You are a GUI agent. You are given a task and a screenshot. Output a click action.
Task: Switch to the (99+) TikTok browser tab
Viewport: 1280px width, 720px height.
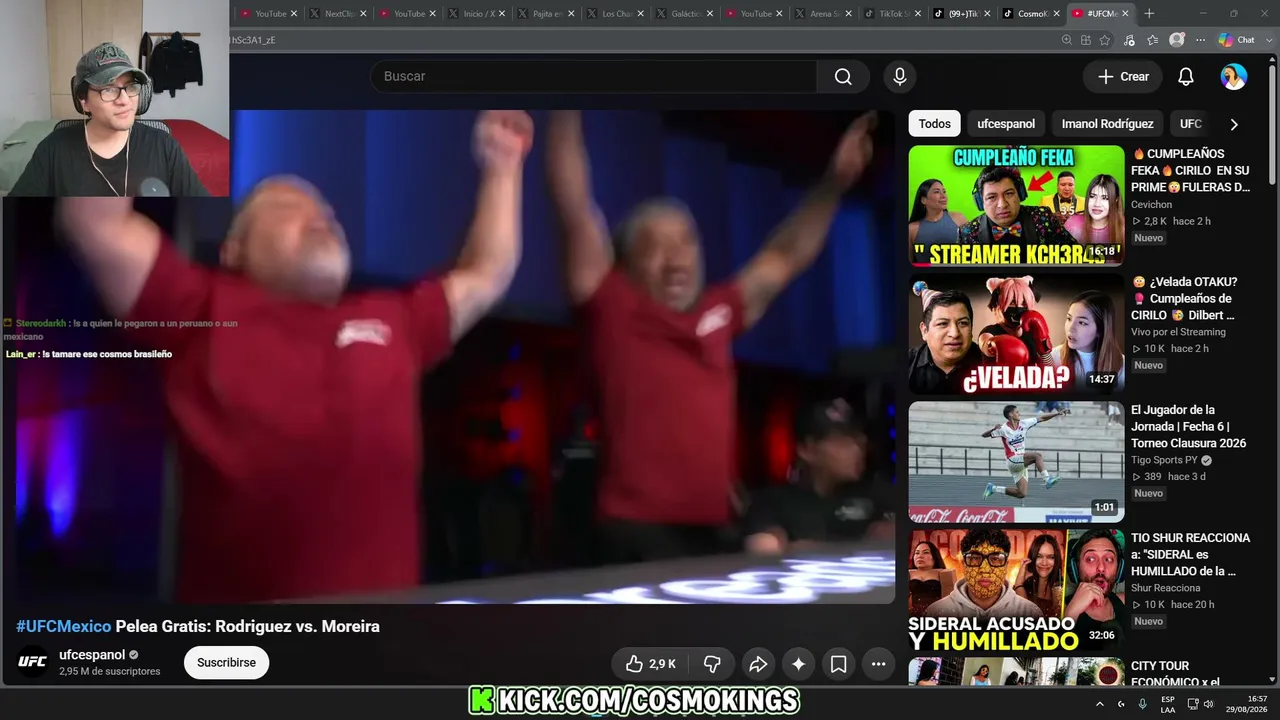pyautogui.click(x=962, y=14)
